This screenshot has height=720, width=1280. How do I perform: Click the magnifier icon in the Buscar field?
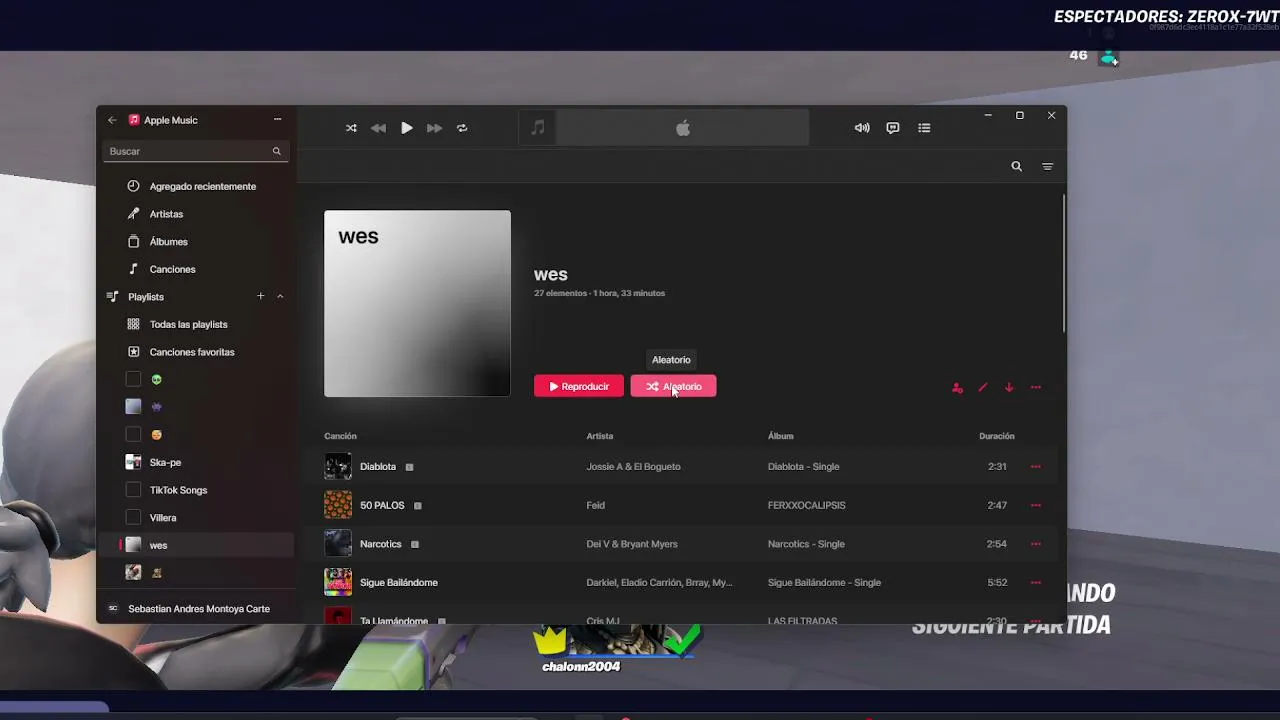277,151
